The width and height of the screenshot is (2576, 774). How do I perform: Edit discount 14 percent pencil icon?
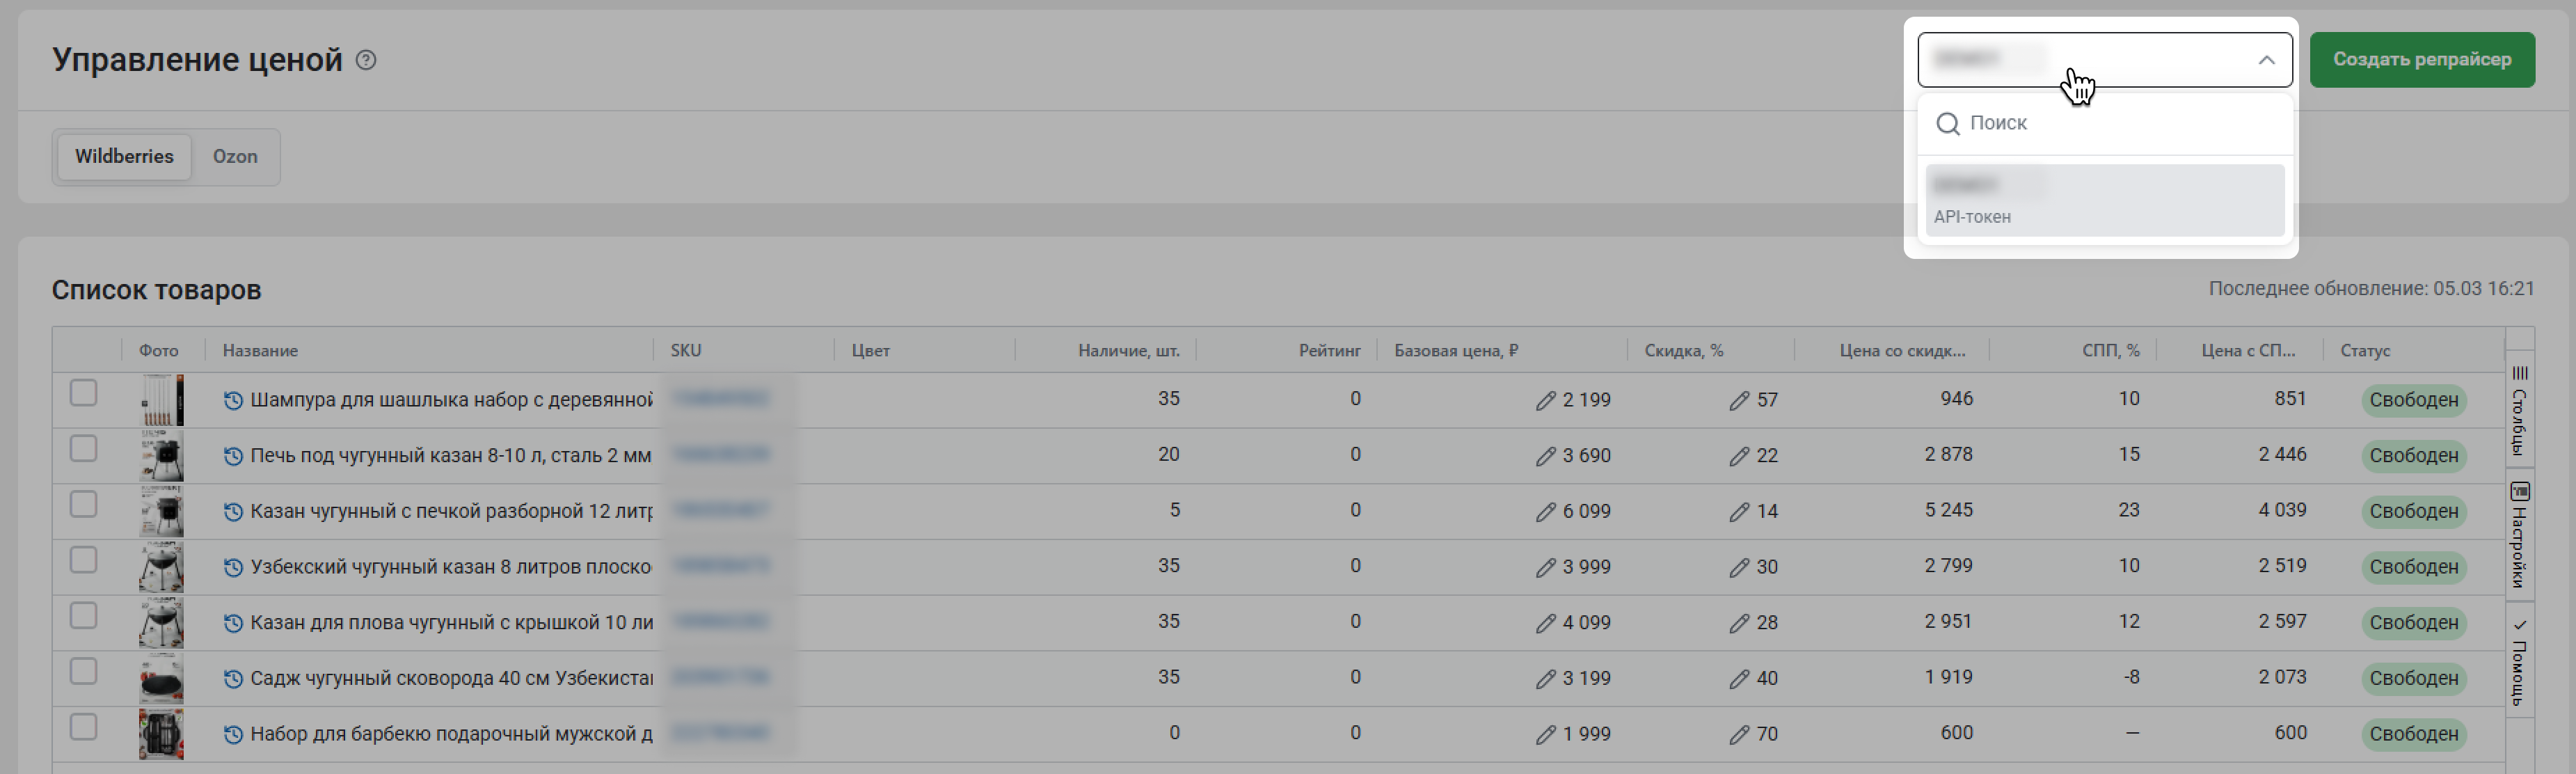(x=1739, y=512)
